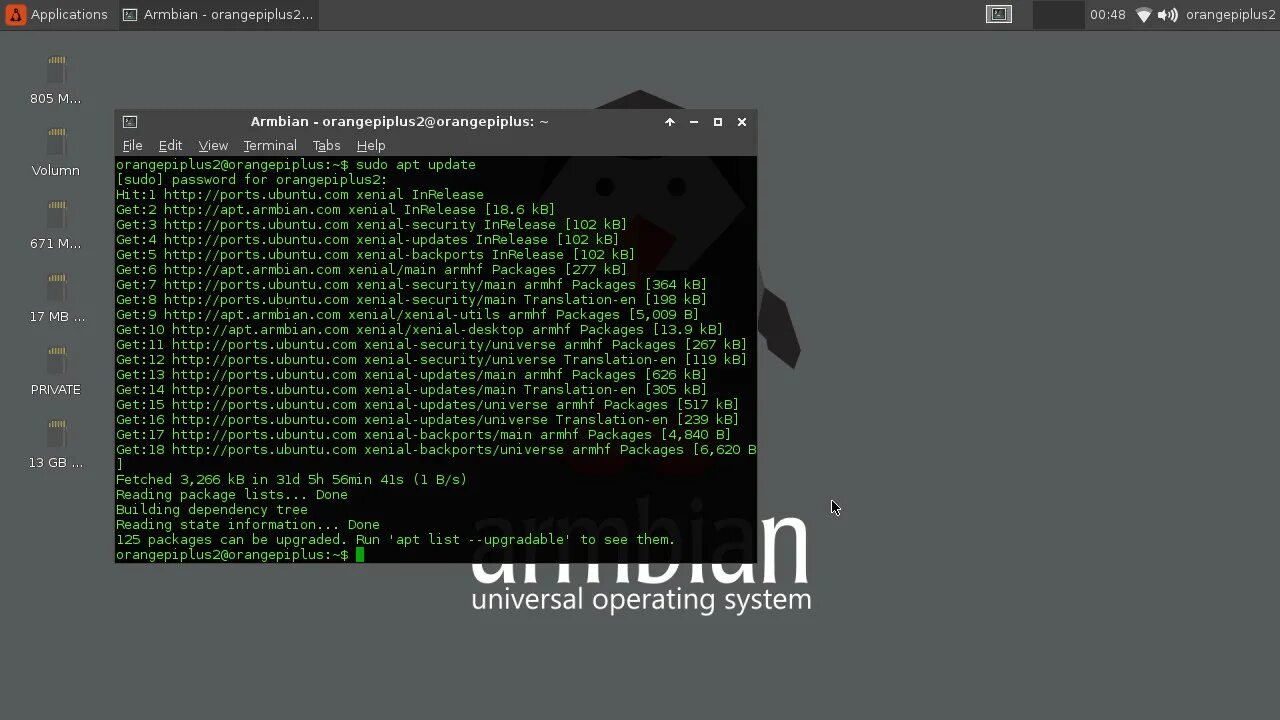Minimize the terminal window
Viewport: 1280px width, 720px height.
(x=694, y=121)
